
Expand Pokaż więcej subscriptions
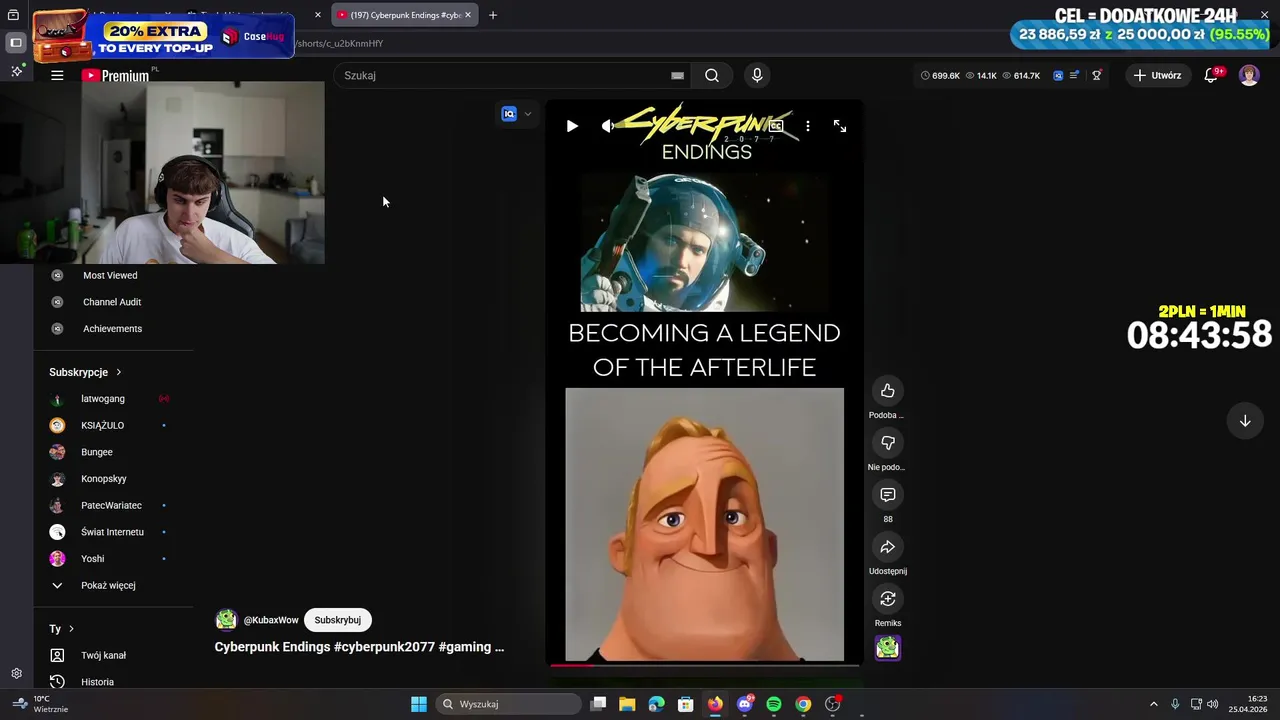[108, 585]
